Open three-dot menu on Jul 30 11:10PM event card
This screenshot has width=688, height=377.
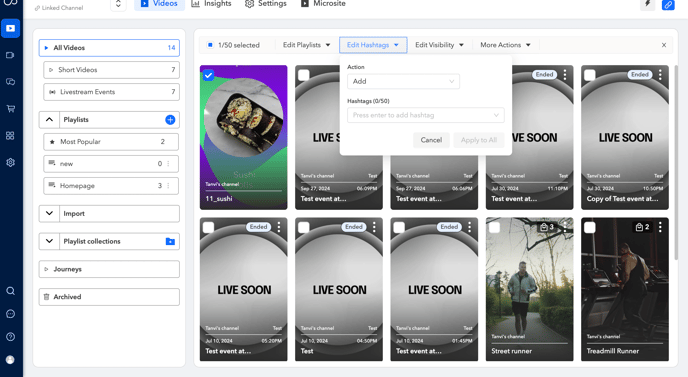[565, 75]
